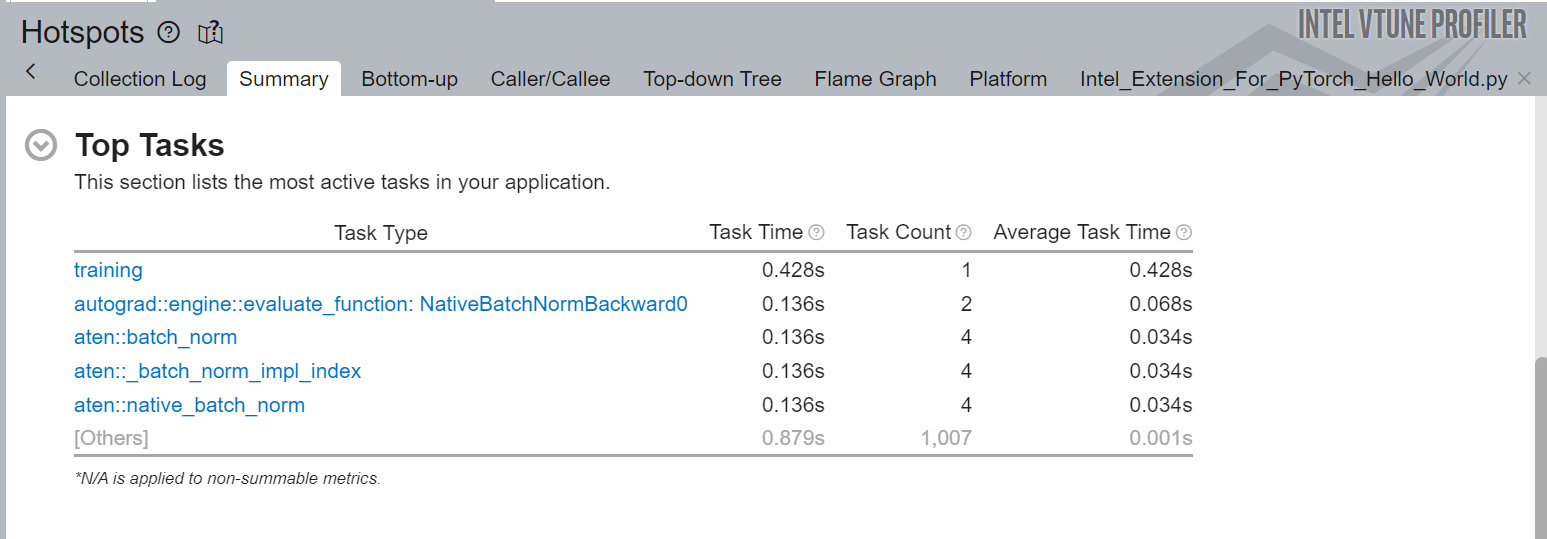Click Task Count column help icon
The width and height of the screenshot is (1547, 539).
pos(963,232)
